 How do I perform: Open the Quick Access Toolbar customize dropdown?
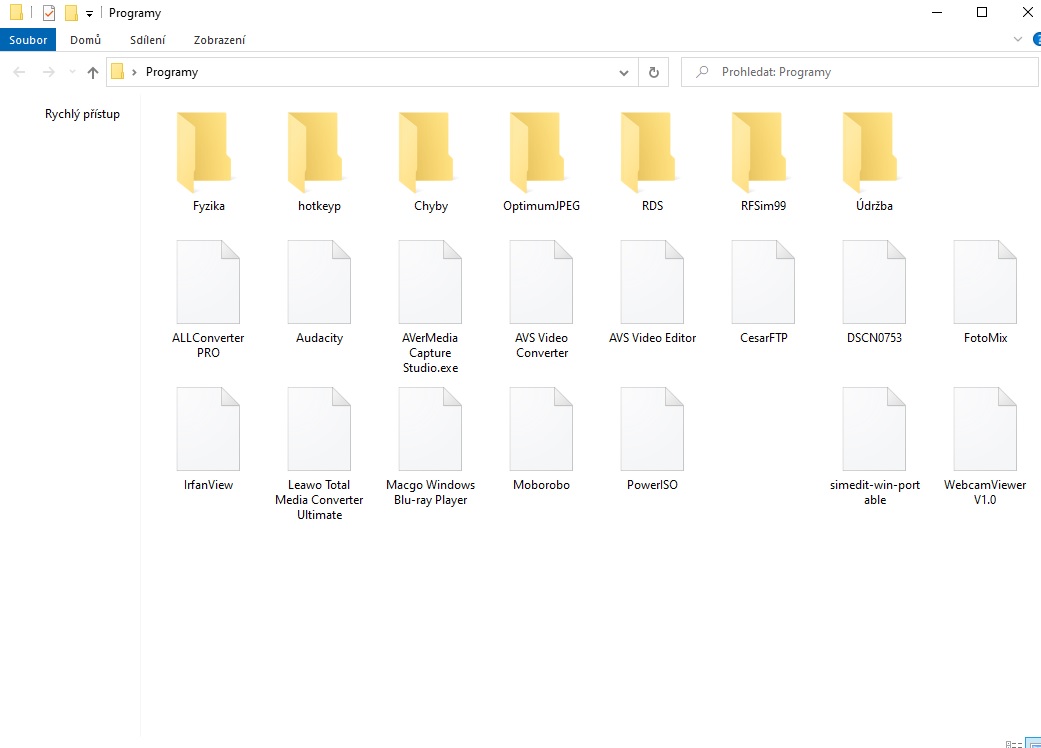[89, 14]
